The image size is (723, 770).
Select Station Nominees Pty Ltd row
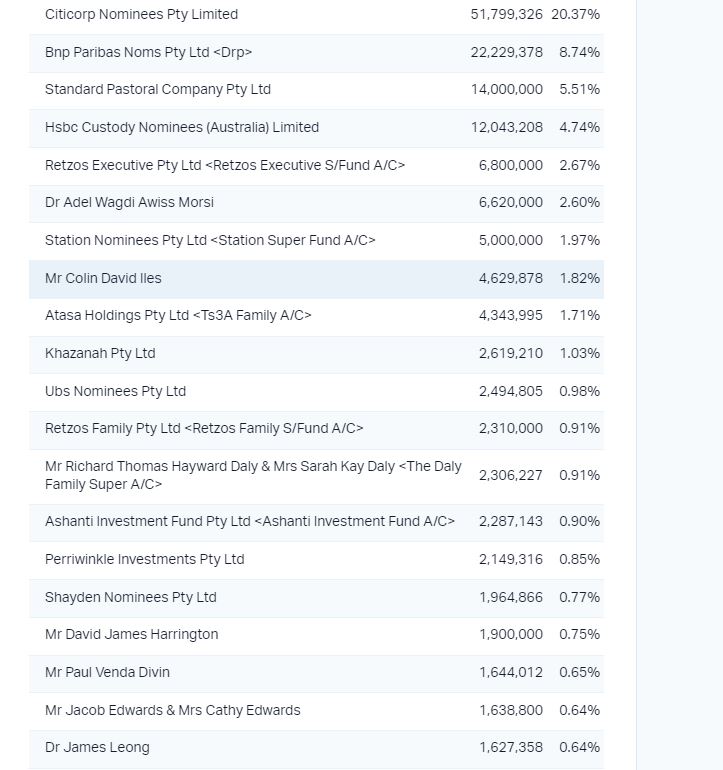click(316, 240)
